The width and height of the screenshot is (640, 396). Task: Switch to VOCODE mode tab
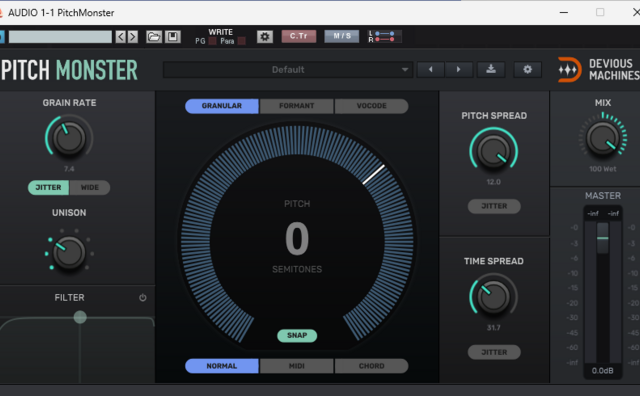[371, 106]
